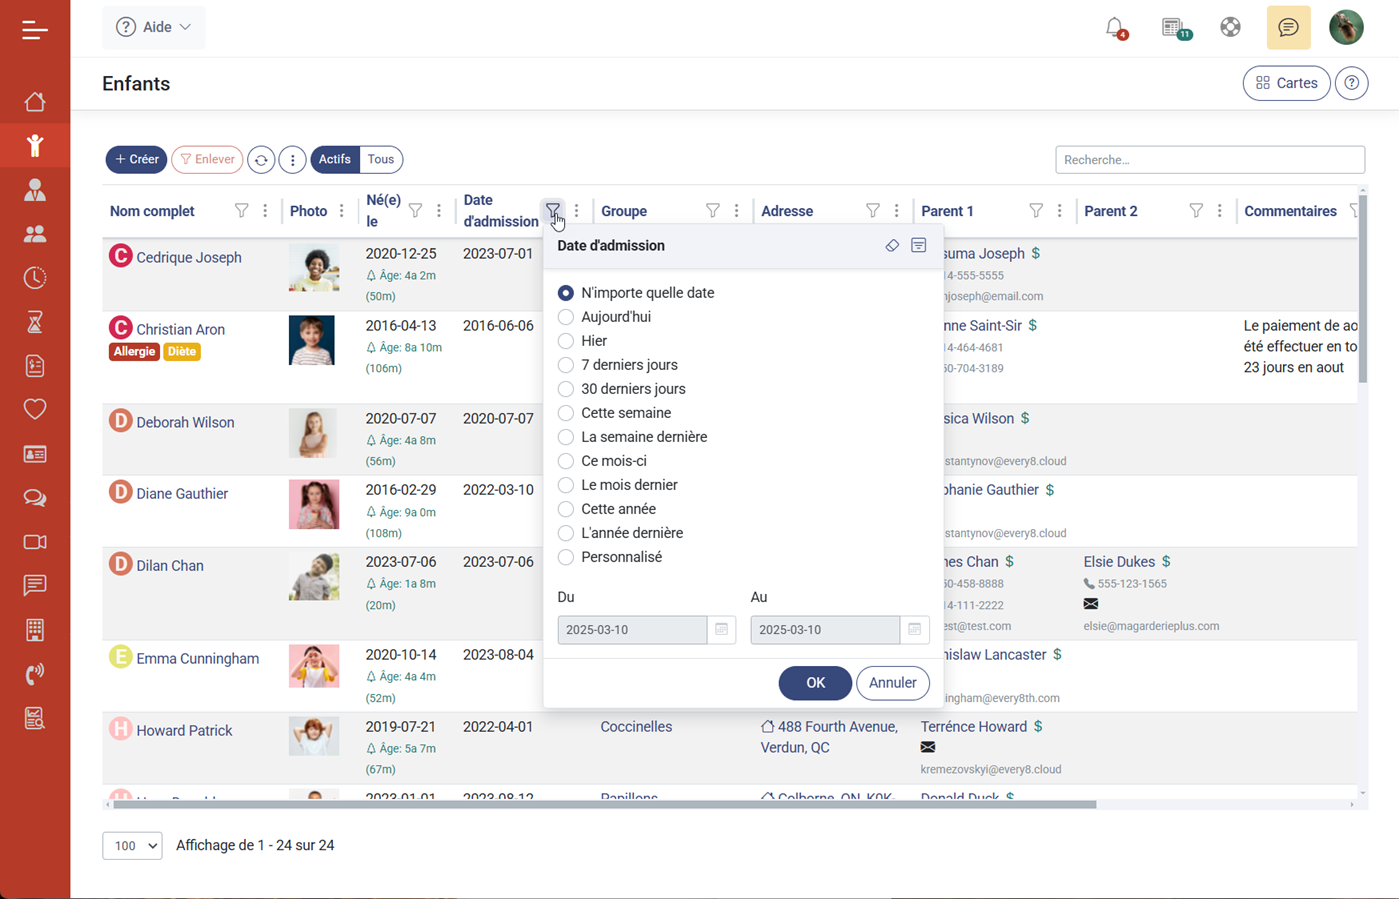The height and width of the screenshot is (899, 1399).
Task: Open the page size dropdown showing 100
Action: (x=131, y=845)
